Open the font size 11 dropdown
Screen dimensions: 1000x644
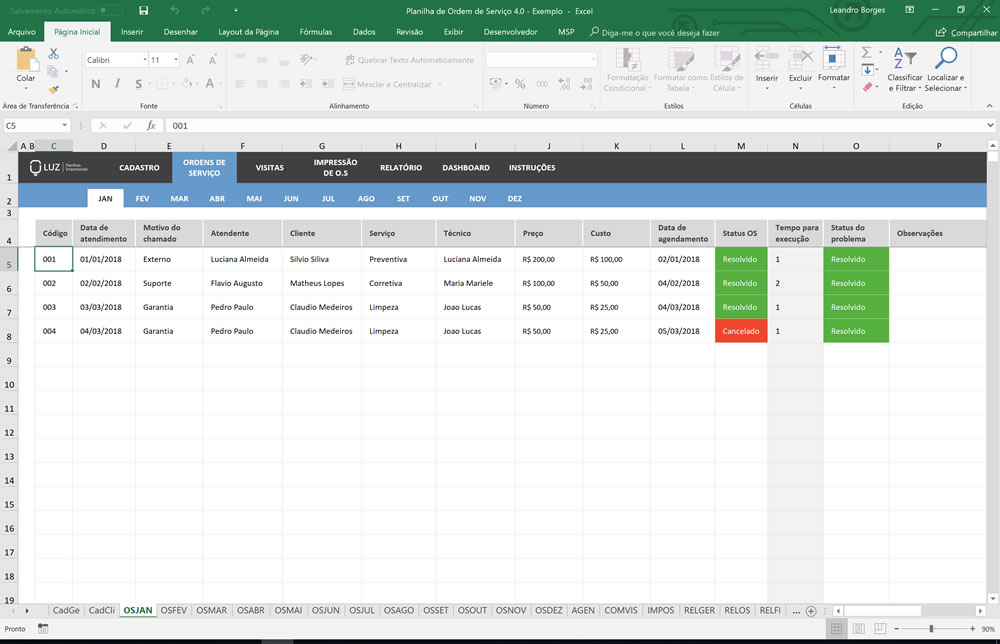pos(176,60)
